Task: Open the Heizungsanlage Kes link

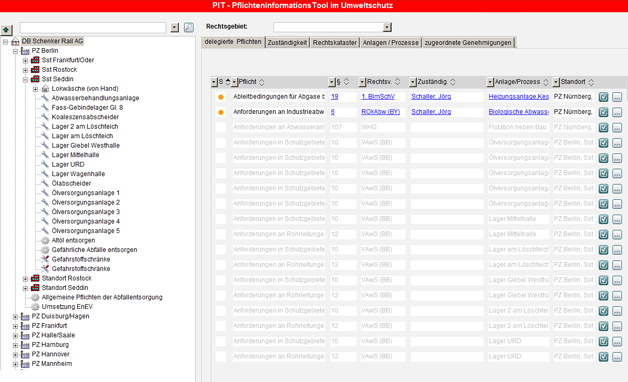Action: point(519,97)
